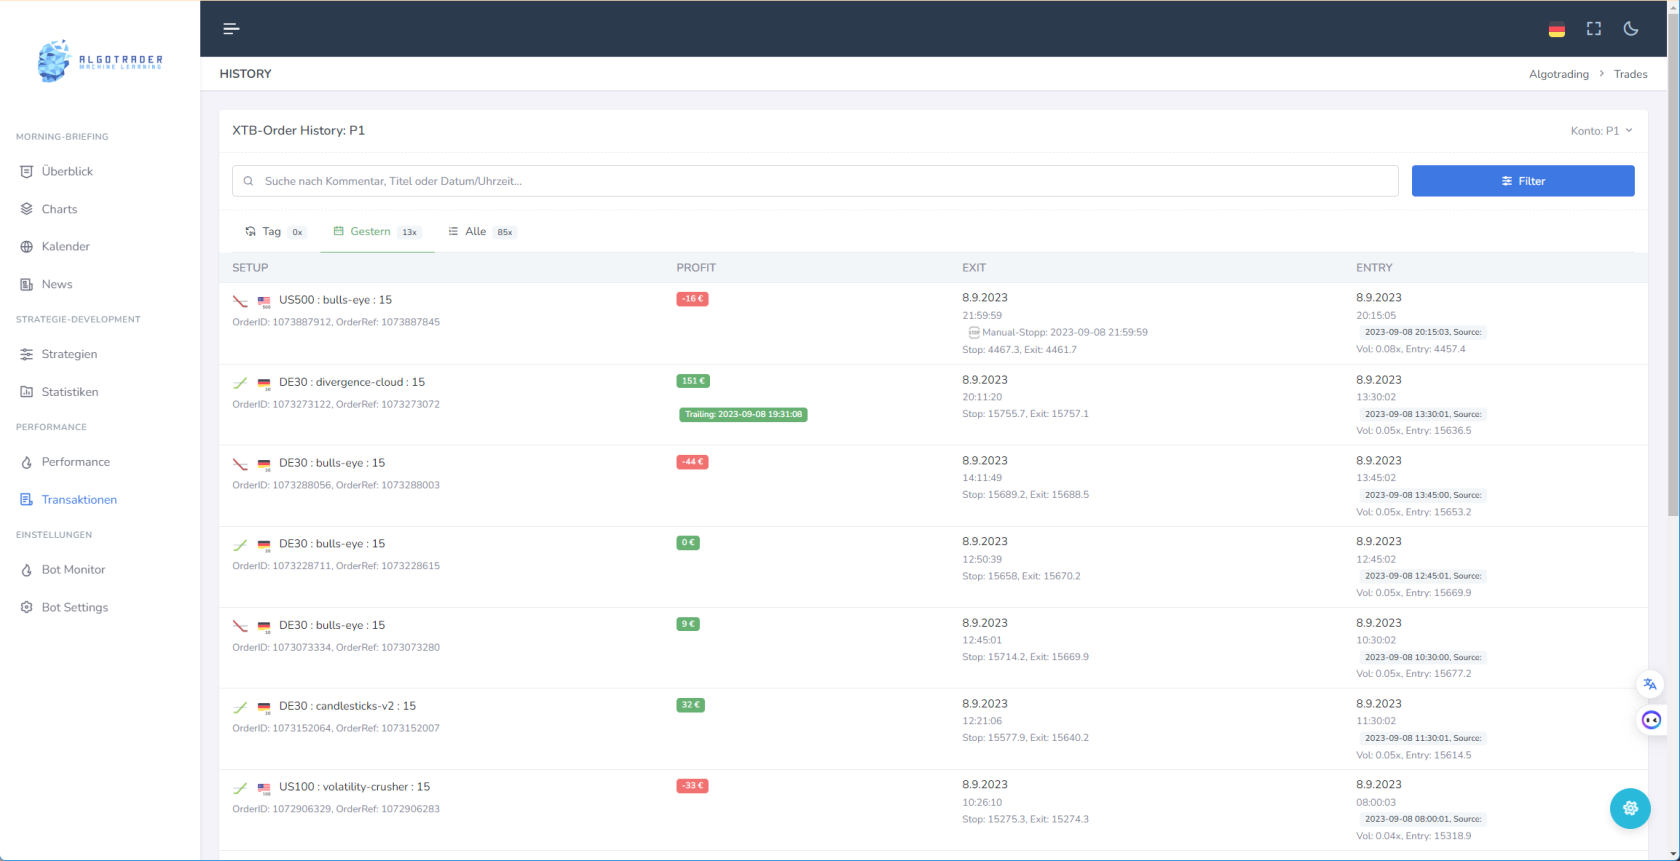
Task: Click the Manual-Stopp 2023-09-08 21:59:59 note
Action: pos(1058,332)
